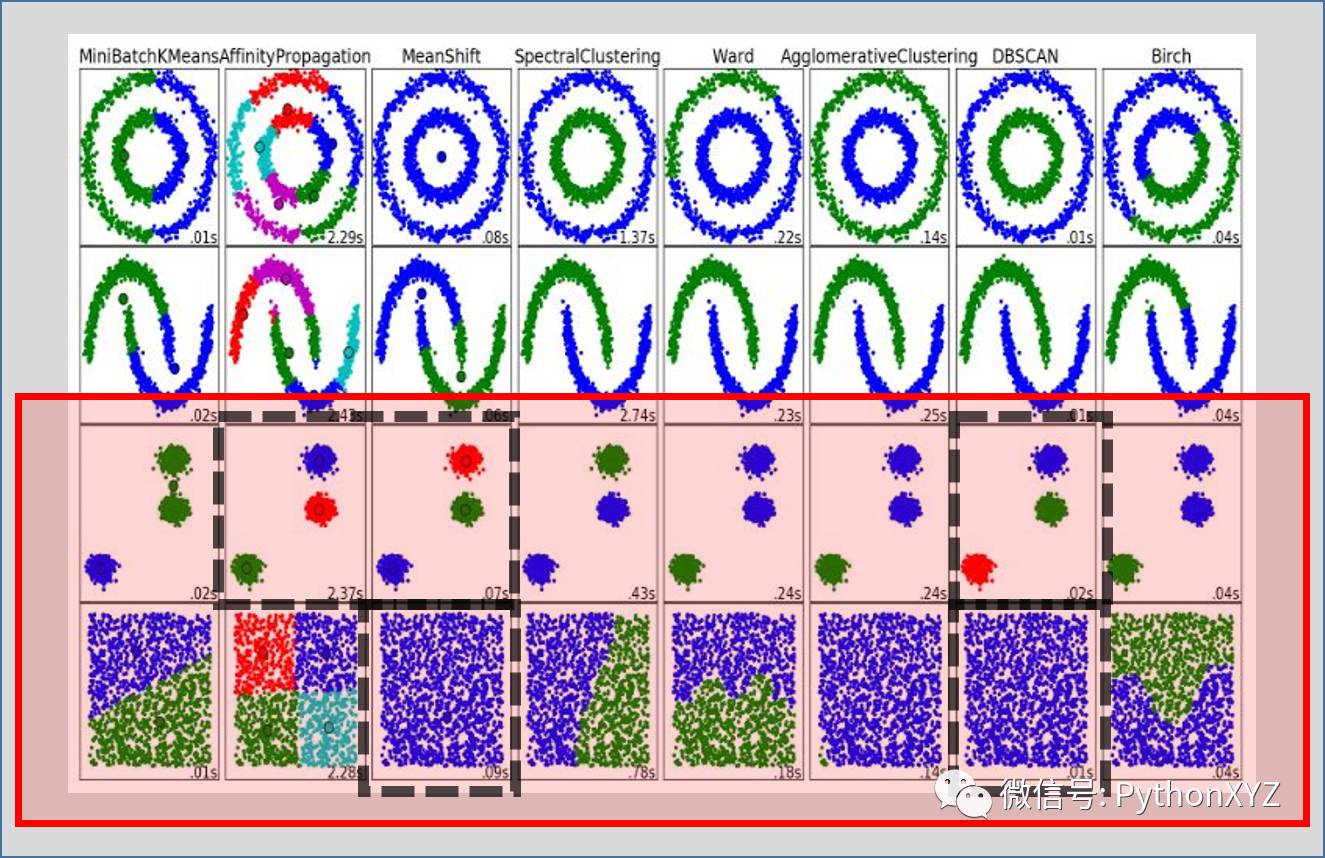Open the AffinityPropagation two-moons plot
This screenshot has height=858, width=1325.
295,335
